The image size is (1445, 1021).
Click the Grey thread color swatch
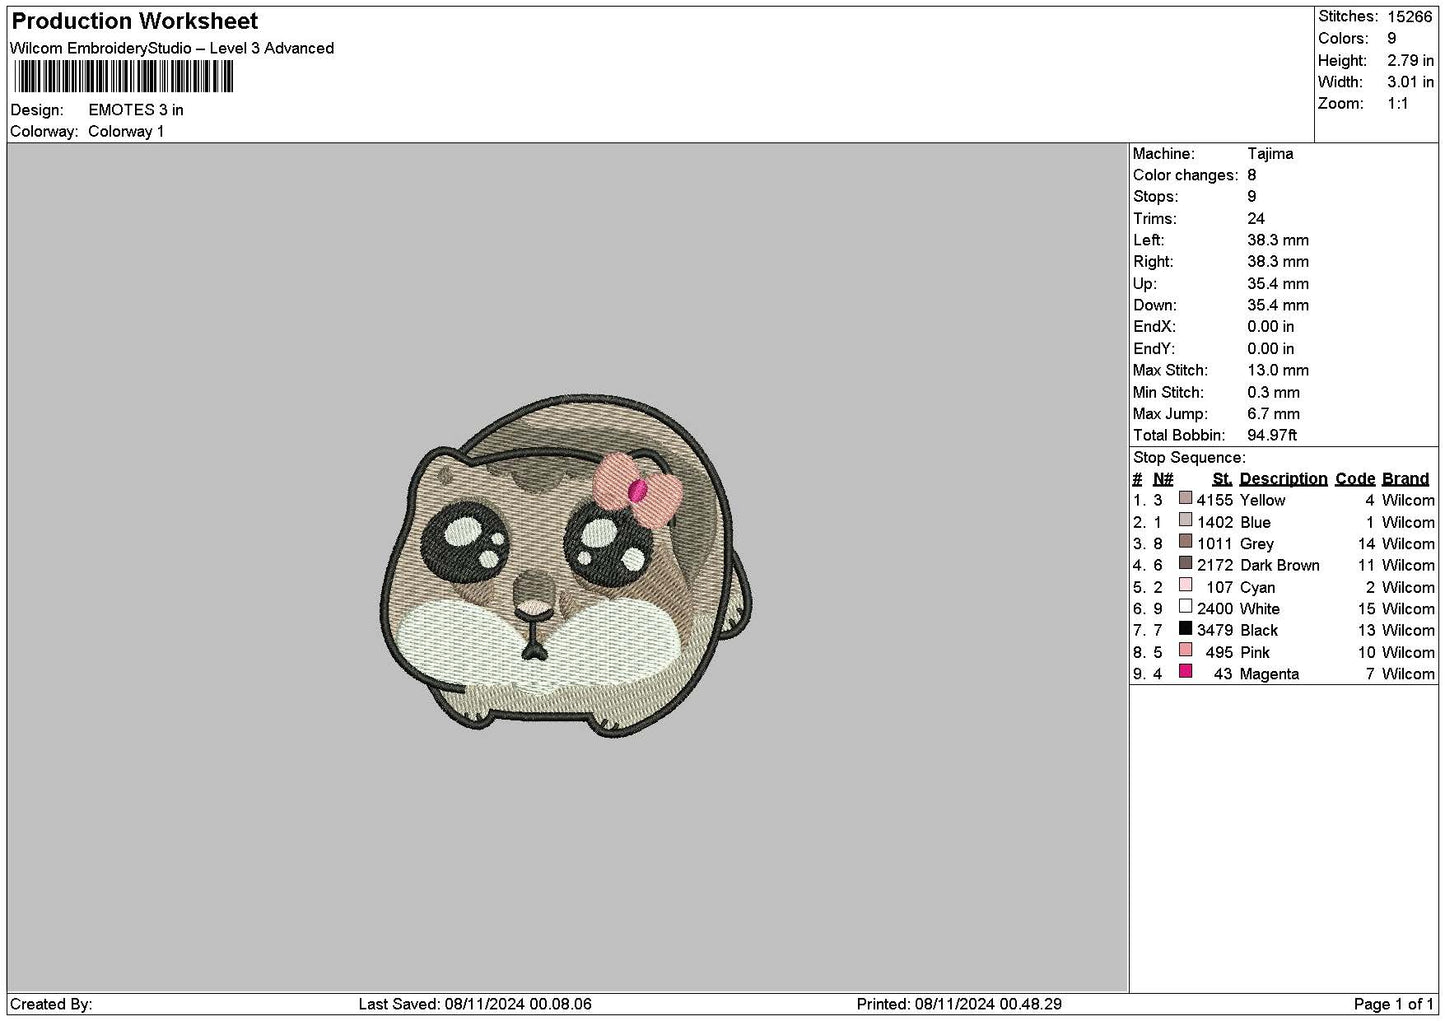(1185, 543)
